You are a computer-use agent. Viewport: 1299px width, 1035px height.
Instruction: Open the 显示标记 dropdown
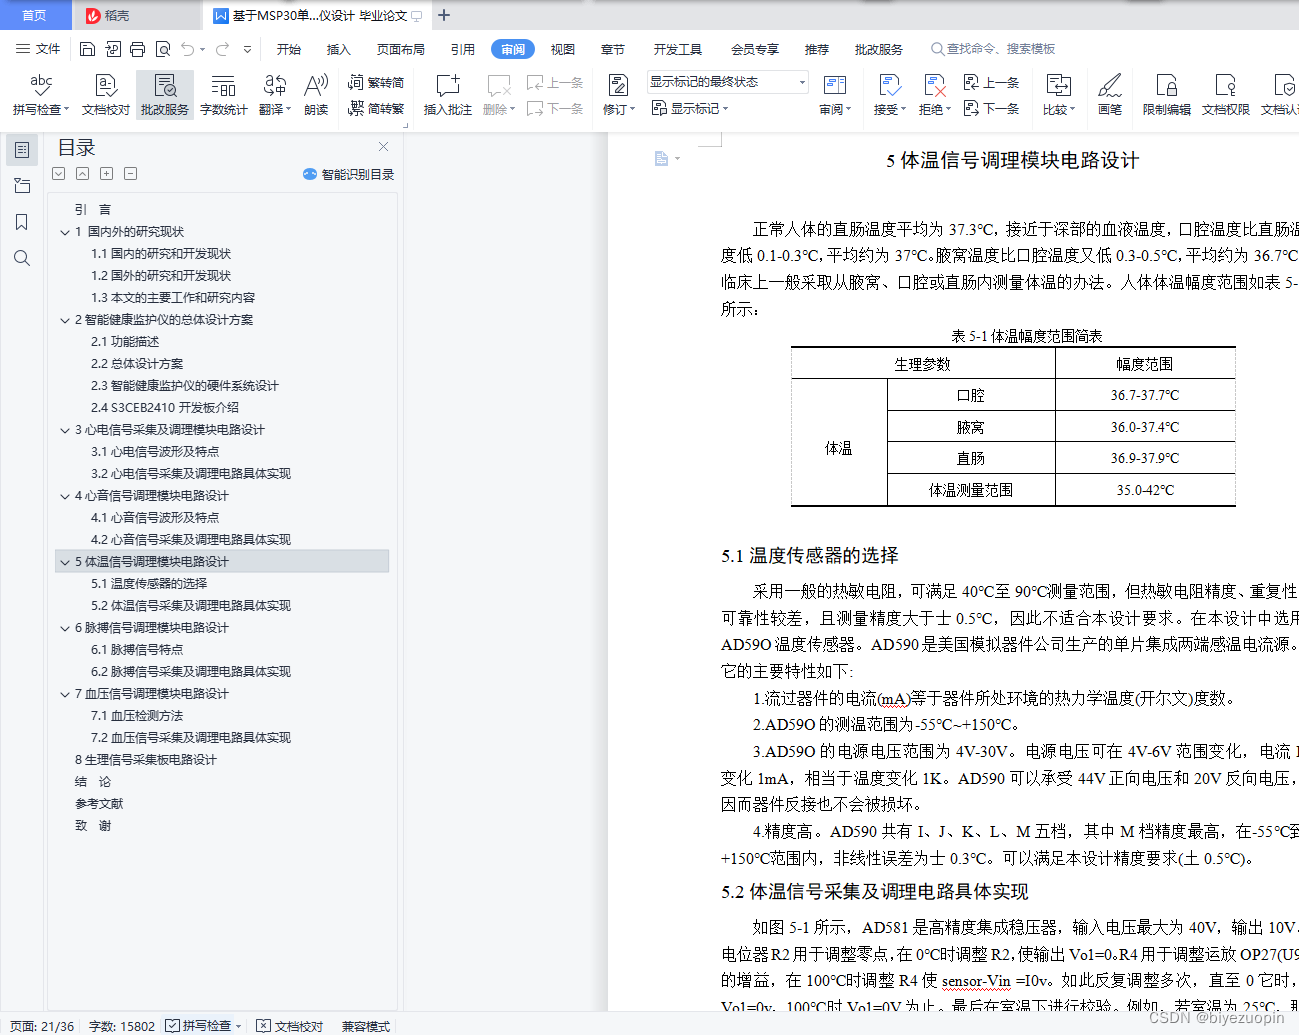tap(690, 108)
